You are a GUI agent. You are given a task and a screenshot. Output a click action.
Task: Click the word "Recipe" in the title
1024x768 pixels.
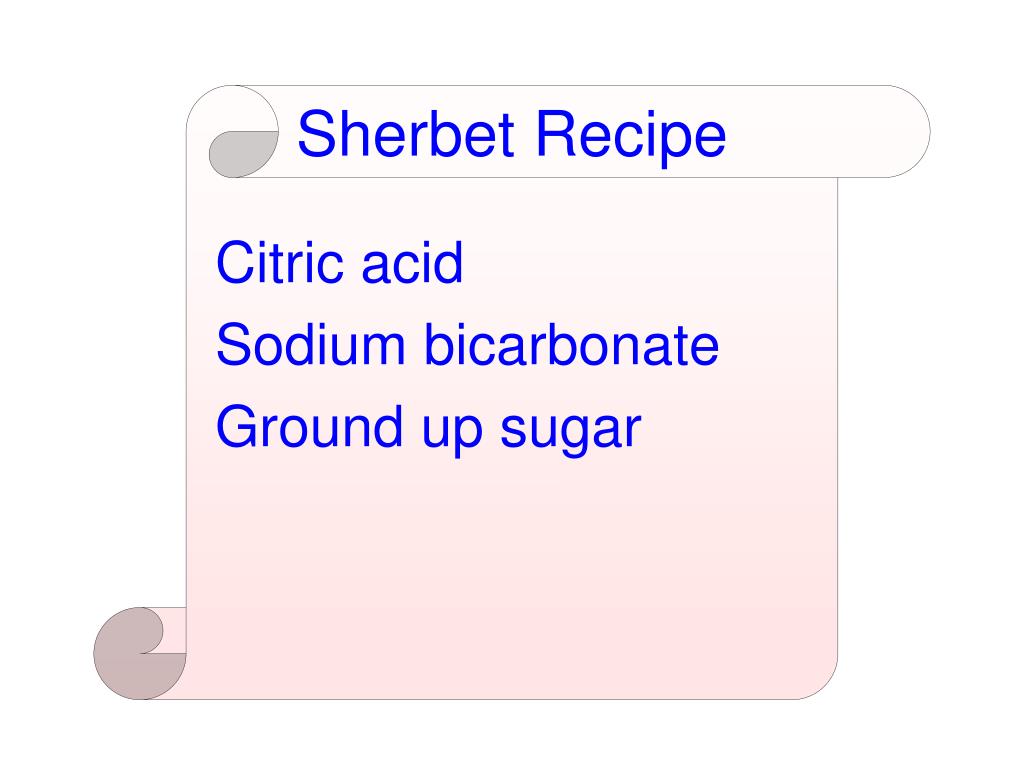pos(631,135)
